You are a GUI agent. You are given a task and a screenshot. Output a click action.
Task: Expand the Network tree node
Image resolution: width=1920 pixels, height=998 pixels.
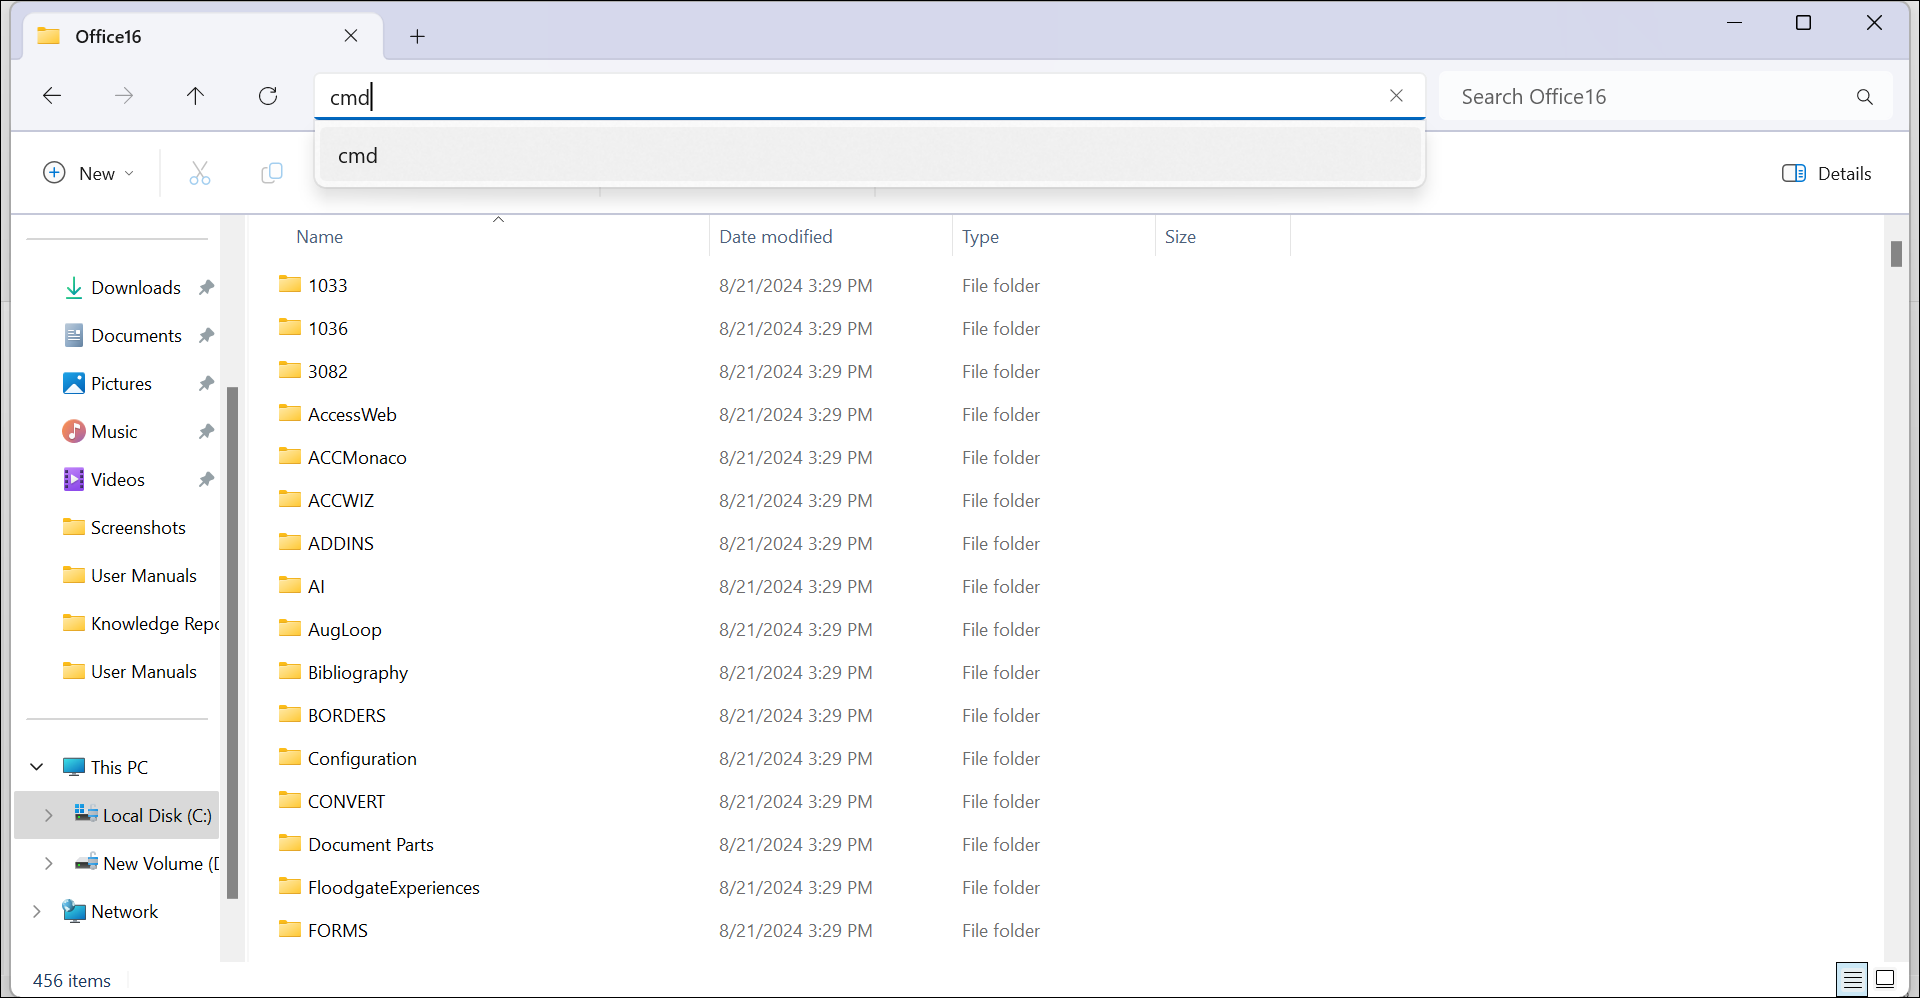click(x=37, y=912)
